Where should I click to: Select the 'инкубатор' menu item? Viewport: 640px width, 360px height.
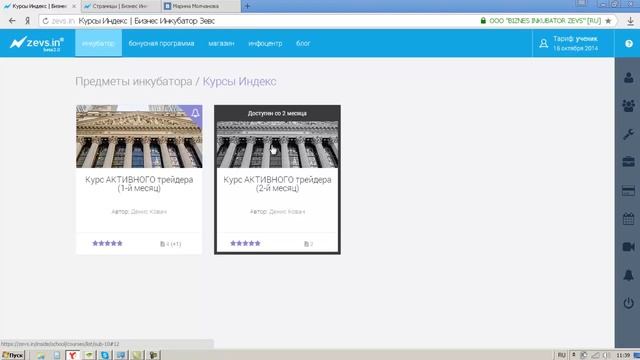pos(98,43)
